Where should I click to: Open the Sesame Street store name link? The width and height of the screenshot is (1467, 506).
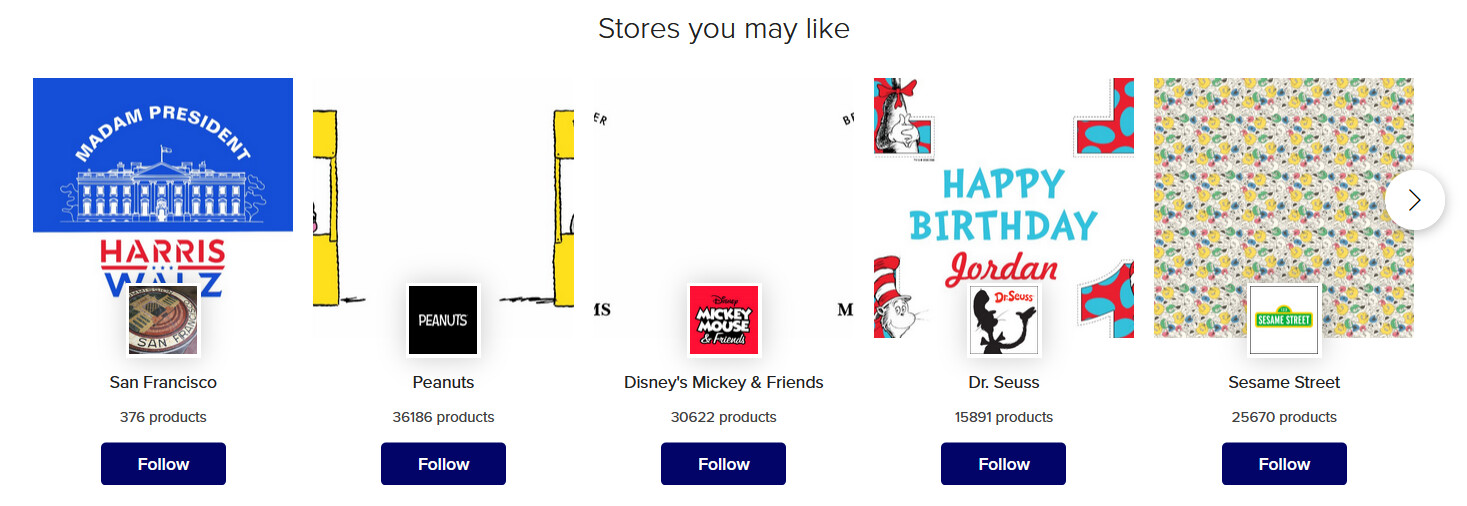tap(1284, 382)
